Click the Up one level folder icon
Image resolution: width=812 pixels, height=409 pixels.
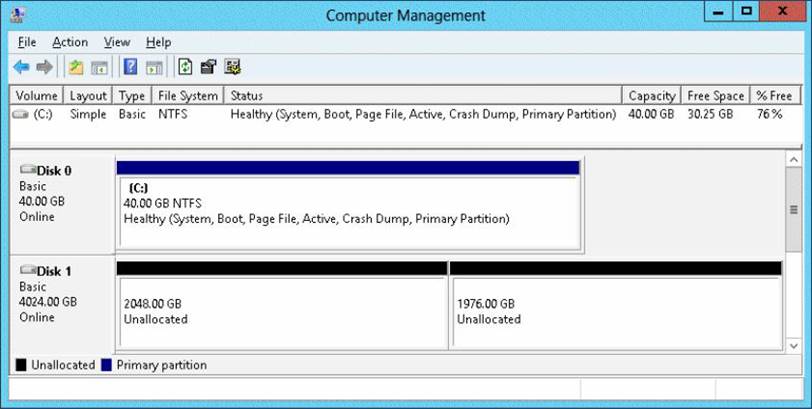[75, 68]
